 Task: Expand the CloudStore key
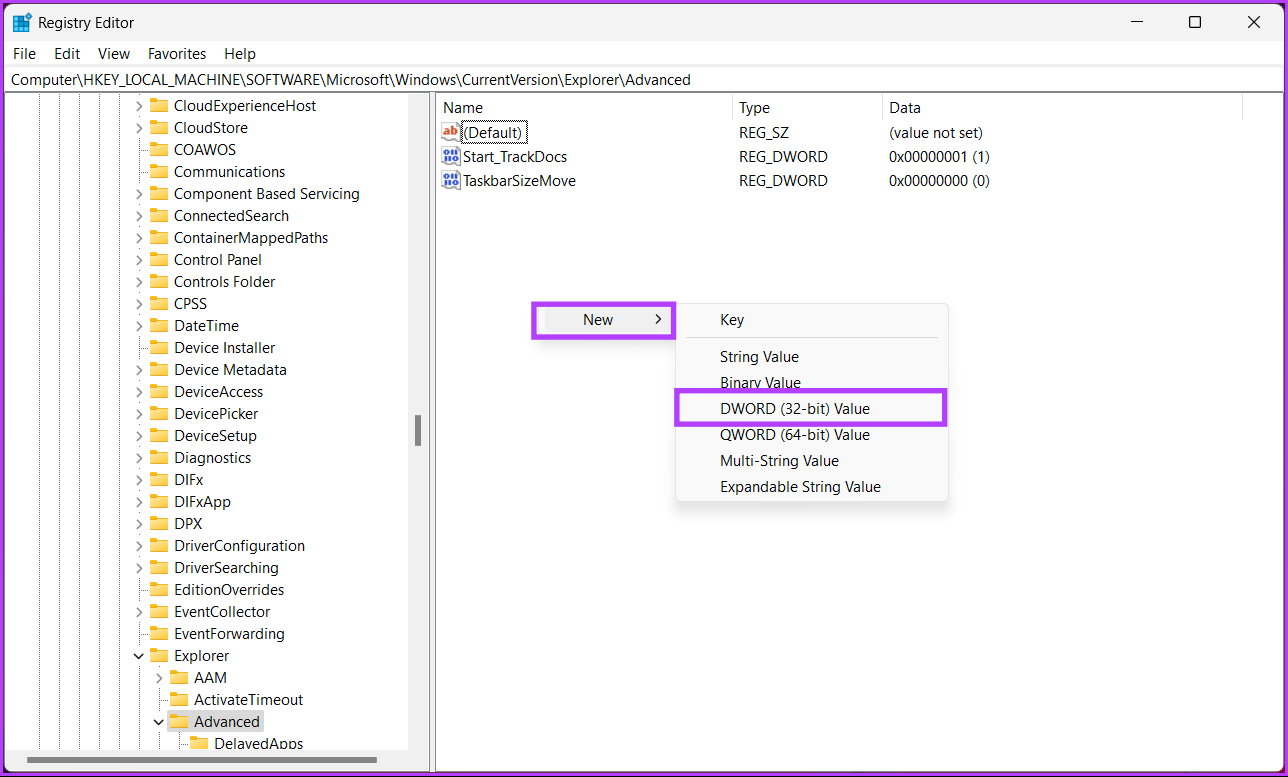point(139,128)
